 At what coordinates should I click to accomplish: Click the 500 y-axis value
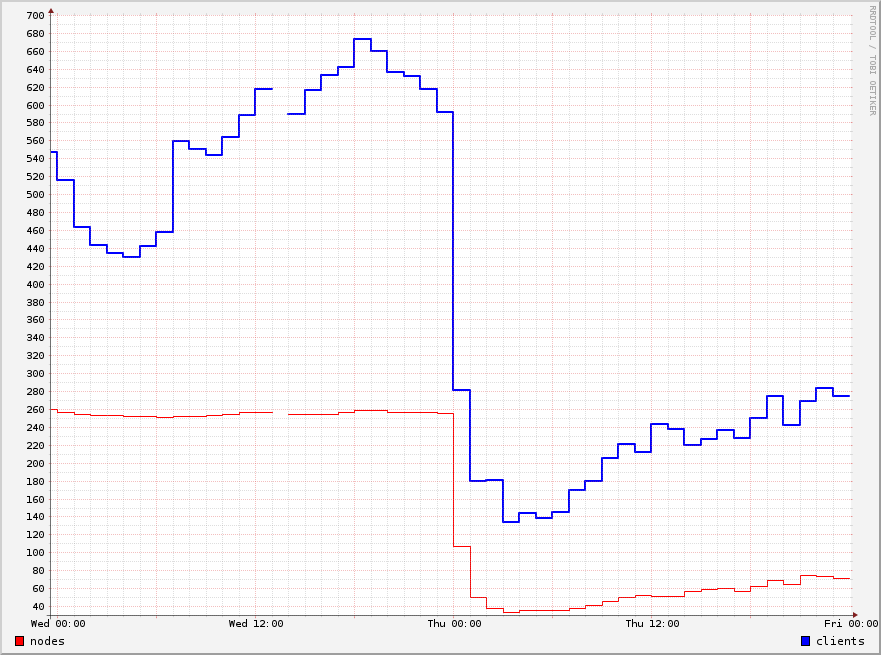pyautogui.click(x=35, y=194)
